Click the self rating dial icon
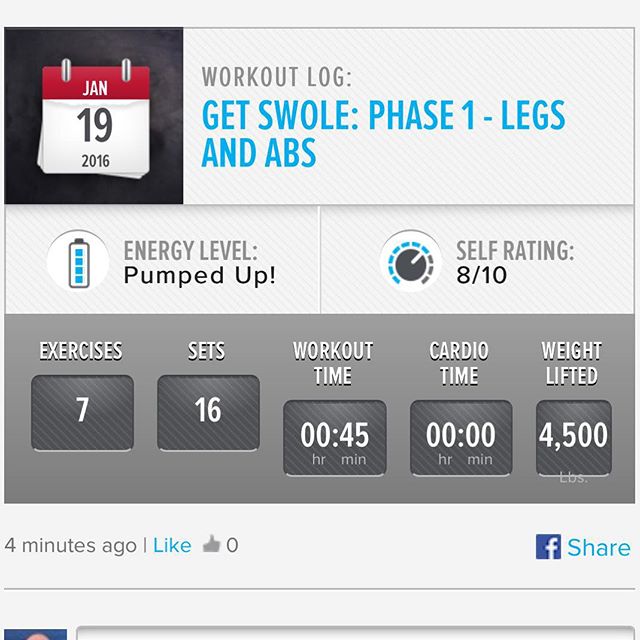 [411, 261]
